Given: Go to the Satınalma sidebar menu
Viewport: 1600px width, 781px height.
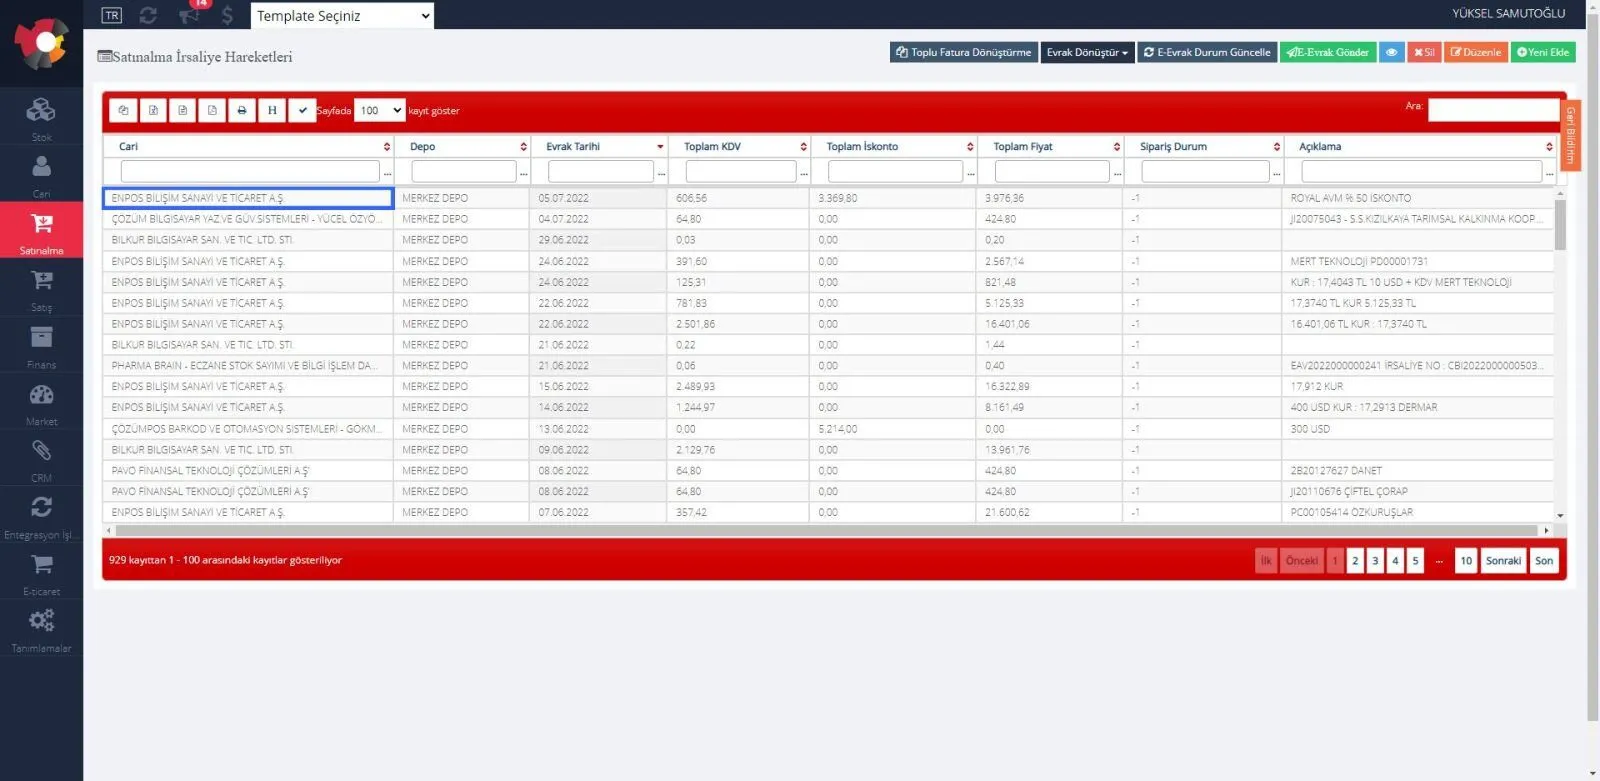Looking at the screenshot, I should coord(41,231).
